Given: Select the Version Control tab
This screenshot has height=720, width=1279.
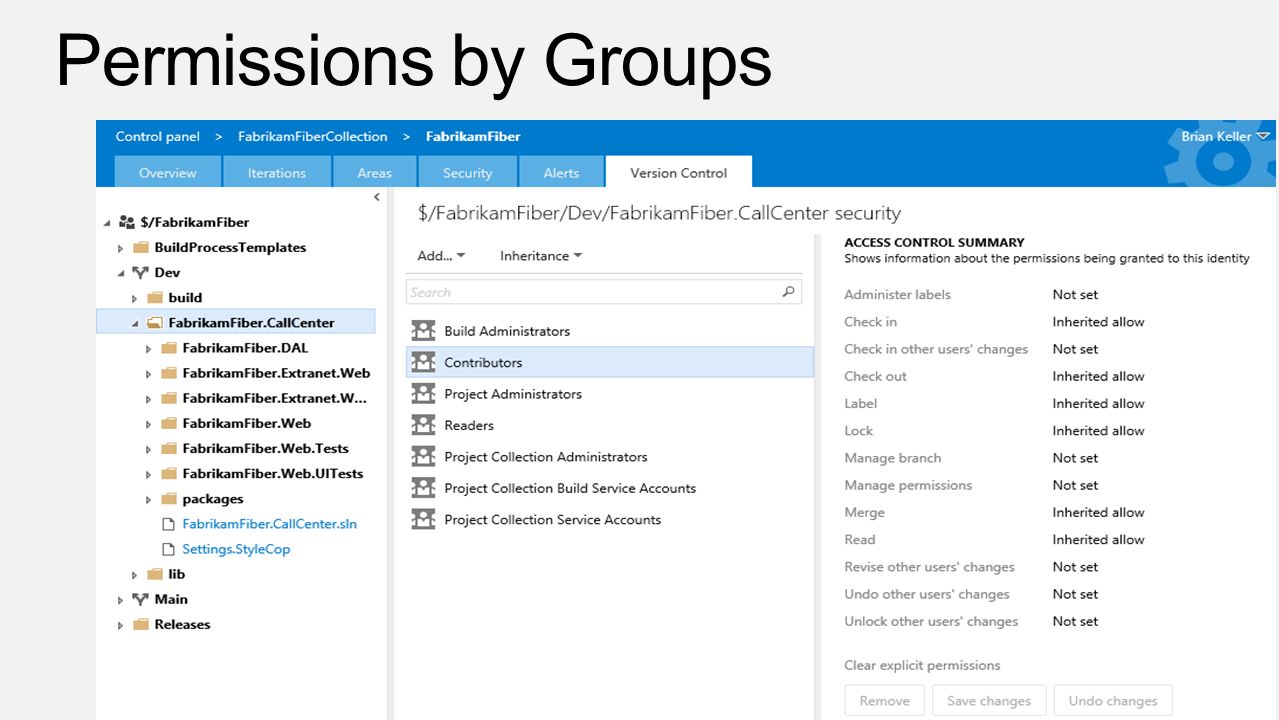Looking at the screenshot, I should click(679, 172).
